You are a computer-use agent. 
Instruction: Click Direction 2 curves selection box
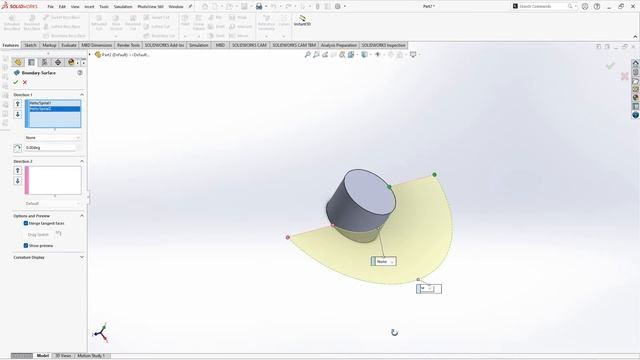[53, 180]
